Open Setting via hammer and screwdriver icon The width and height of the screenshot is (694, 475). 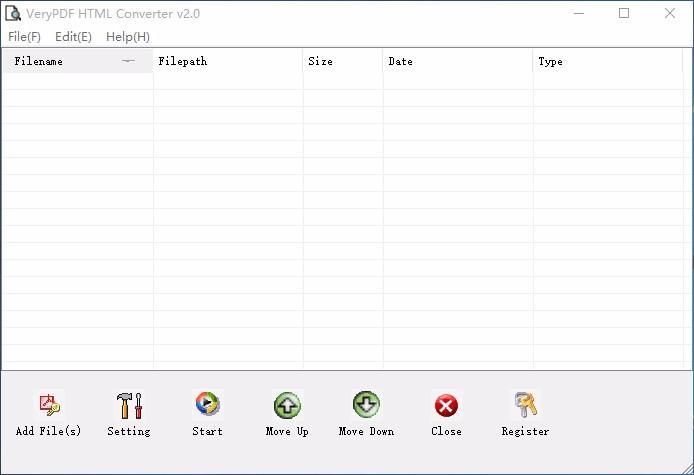click(129, 405)
